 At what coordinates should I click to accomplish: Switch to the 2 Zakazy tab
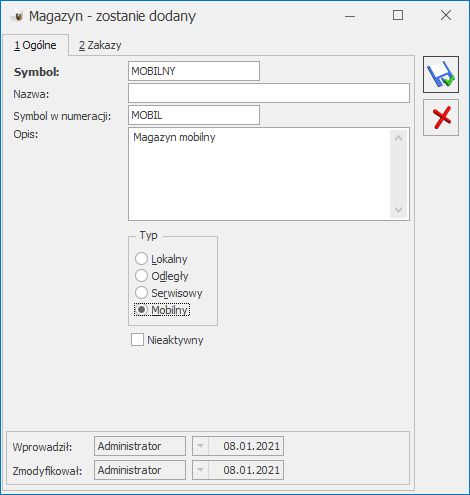click(100, 45)
